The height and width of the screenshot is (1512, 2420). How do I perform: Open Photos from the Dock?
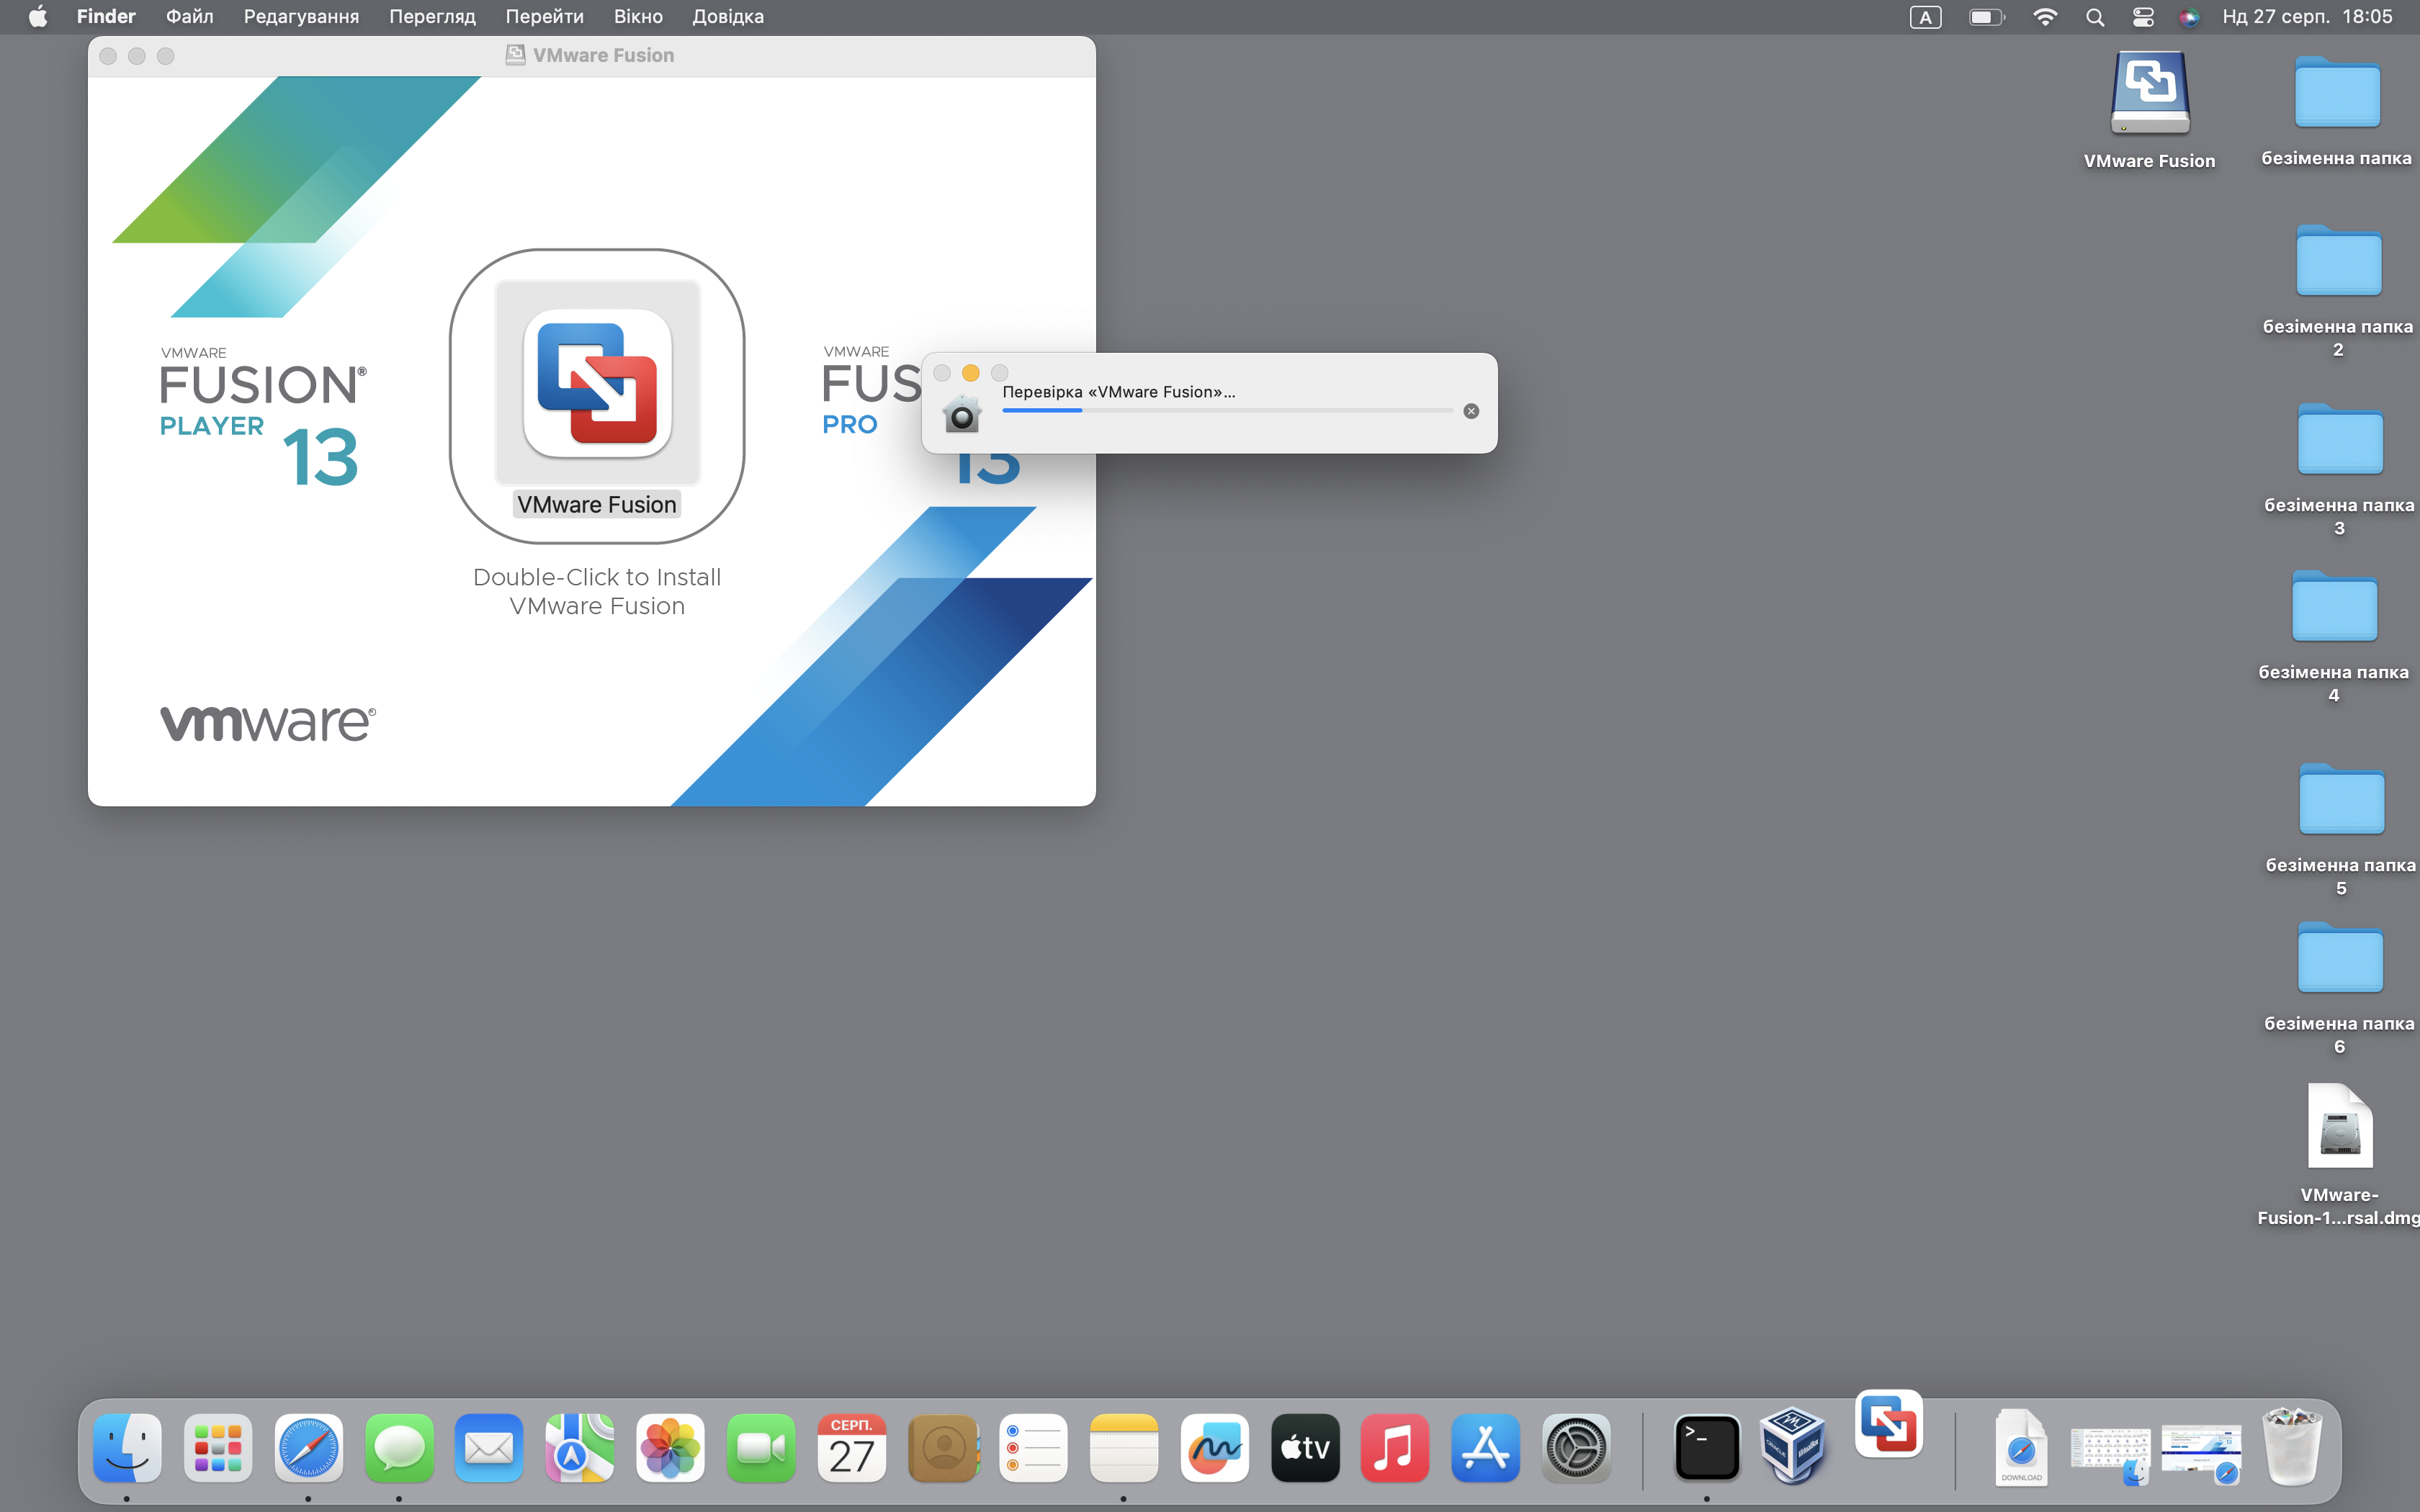tap(670, 1448)
